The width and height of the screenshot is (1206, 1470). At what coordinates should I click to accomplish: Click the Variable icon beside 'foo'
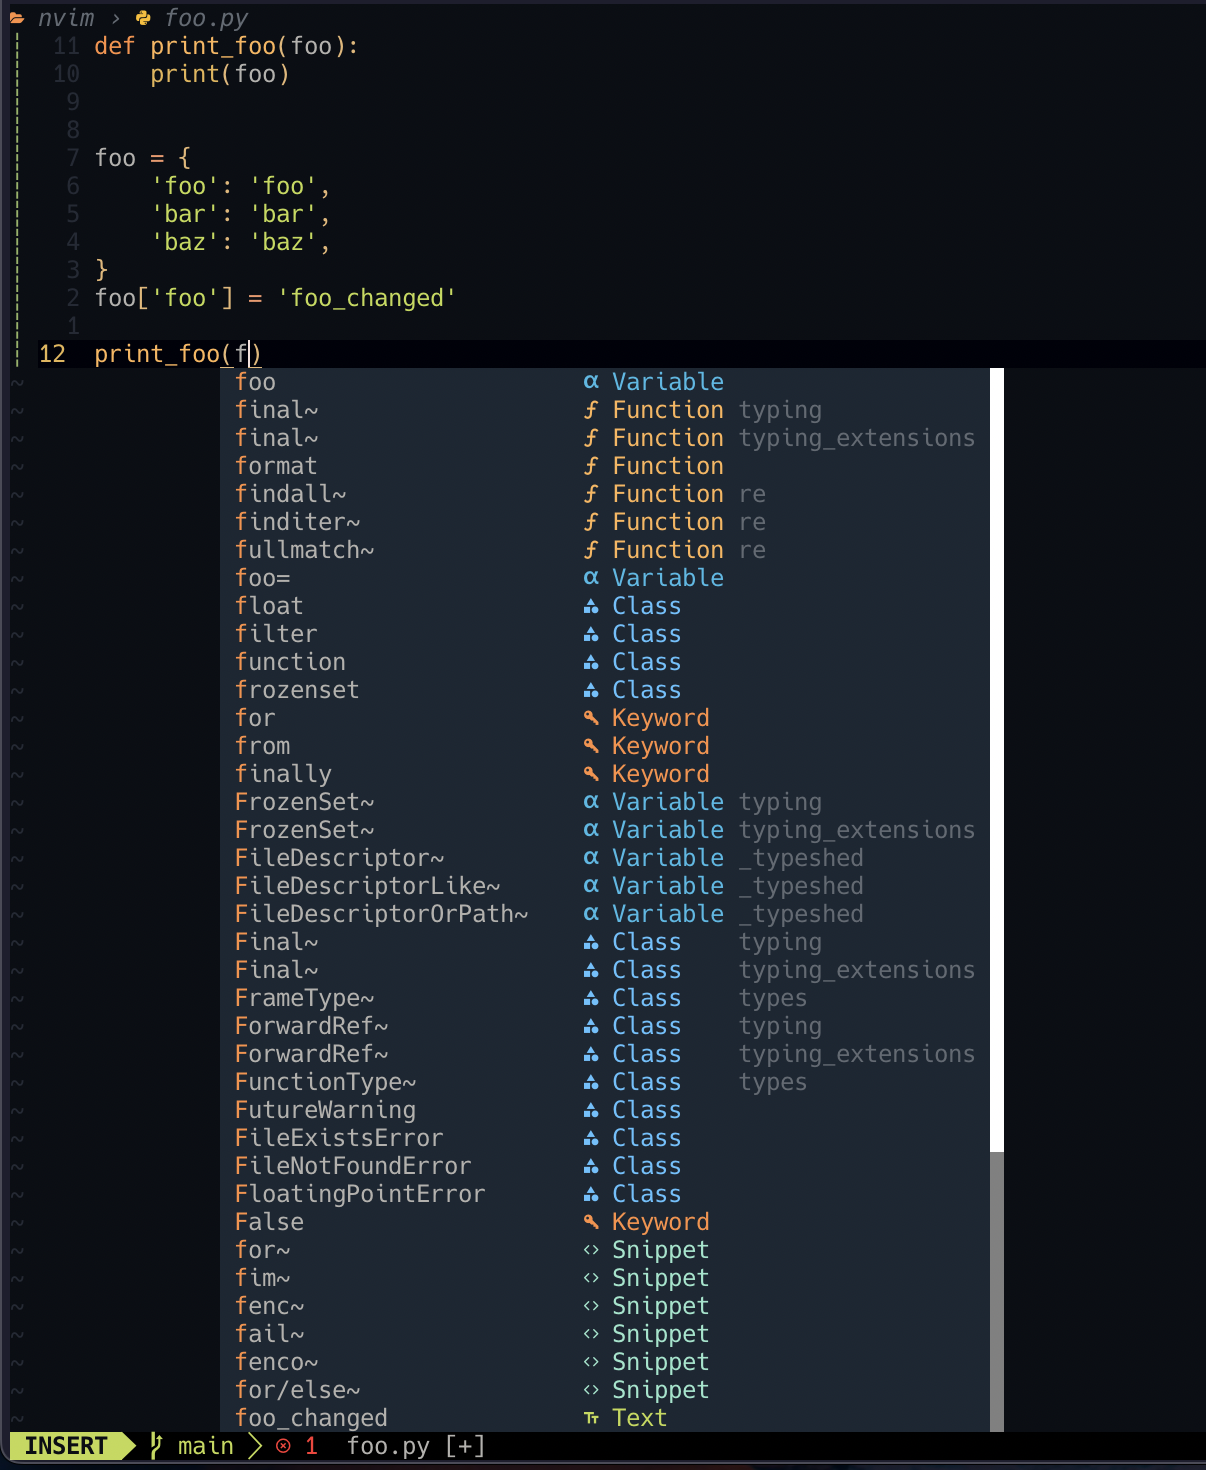(591, 381)
